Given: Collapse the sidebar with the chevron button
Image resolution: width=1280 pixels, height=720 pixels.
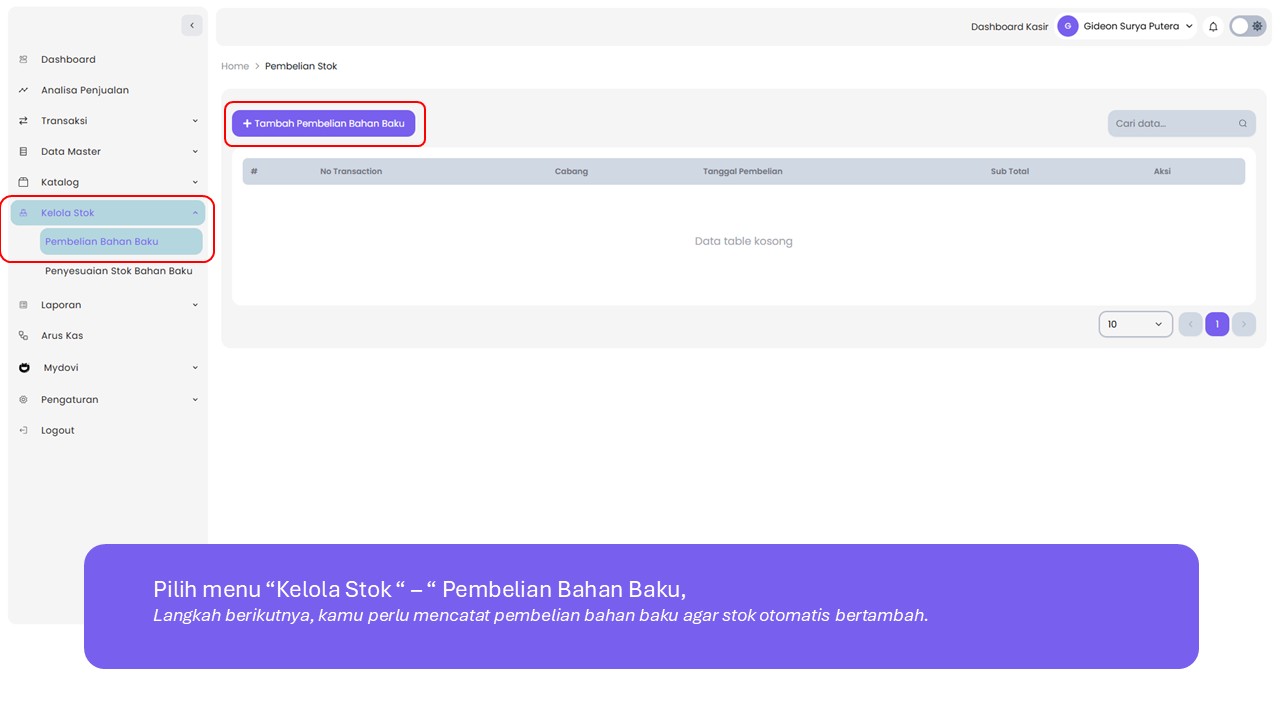Looking at the screenshot, I should tap(192, 25).
